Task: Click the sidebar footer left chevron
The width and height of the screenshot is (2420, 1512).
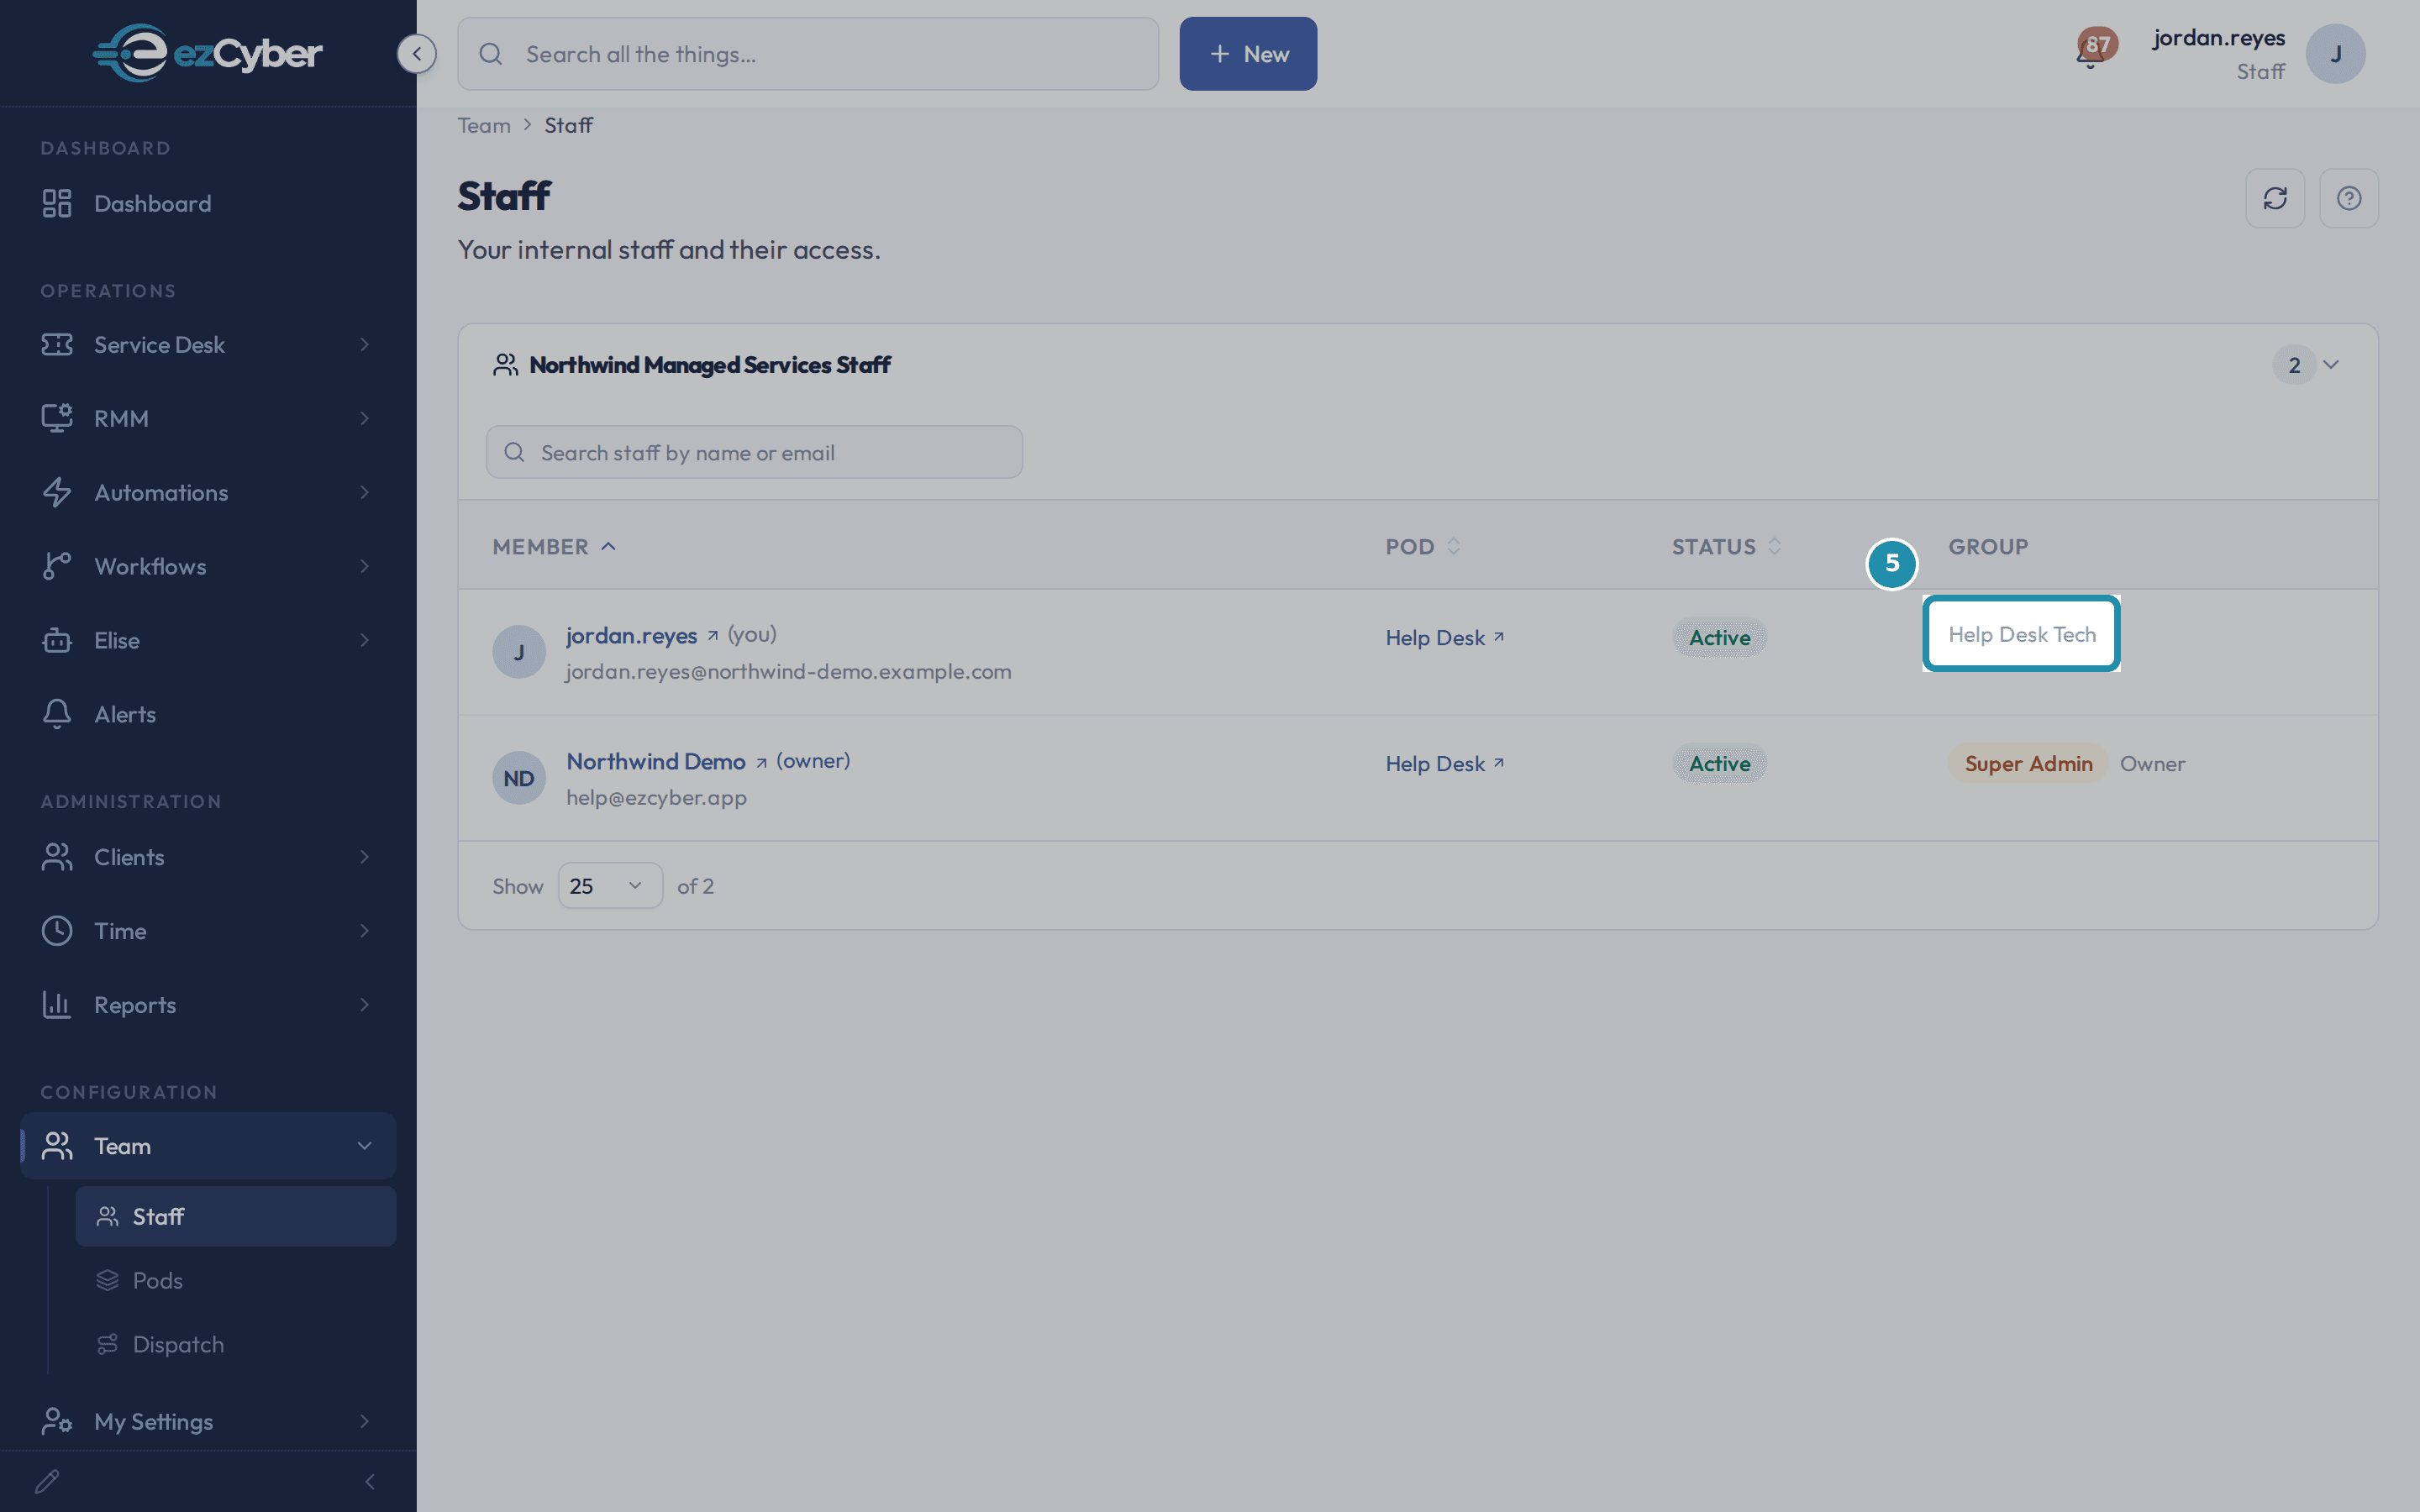Action: (370, 1481)
